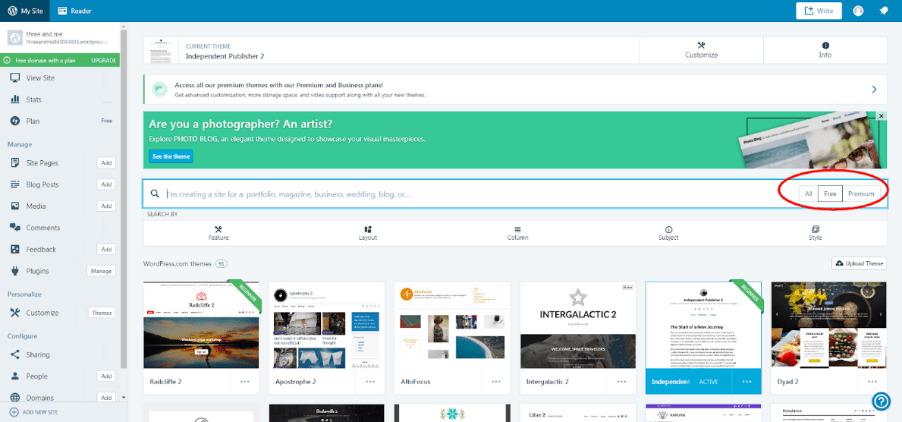
Task: Close the Photo Blog promotion banner
Action: [x=881, y=116]
